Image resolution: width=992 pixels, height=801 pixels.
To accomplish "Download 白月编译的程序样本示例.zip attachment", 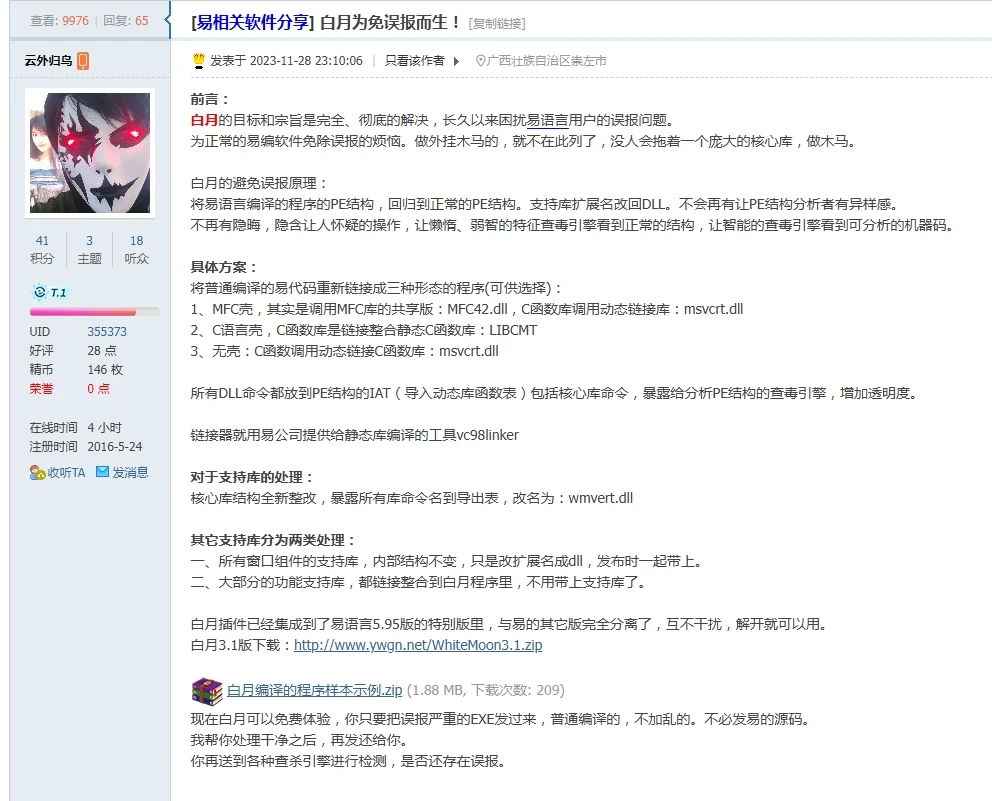I will click(x=314, y=690).
